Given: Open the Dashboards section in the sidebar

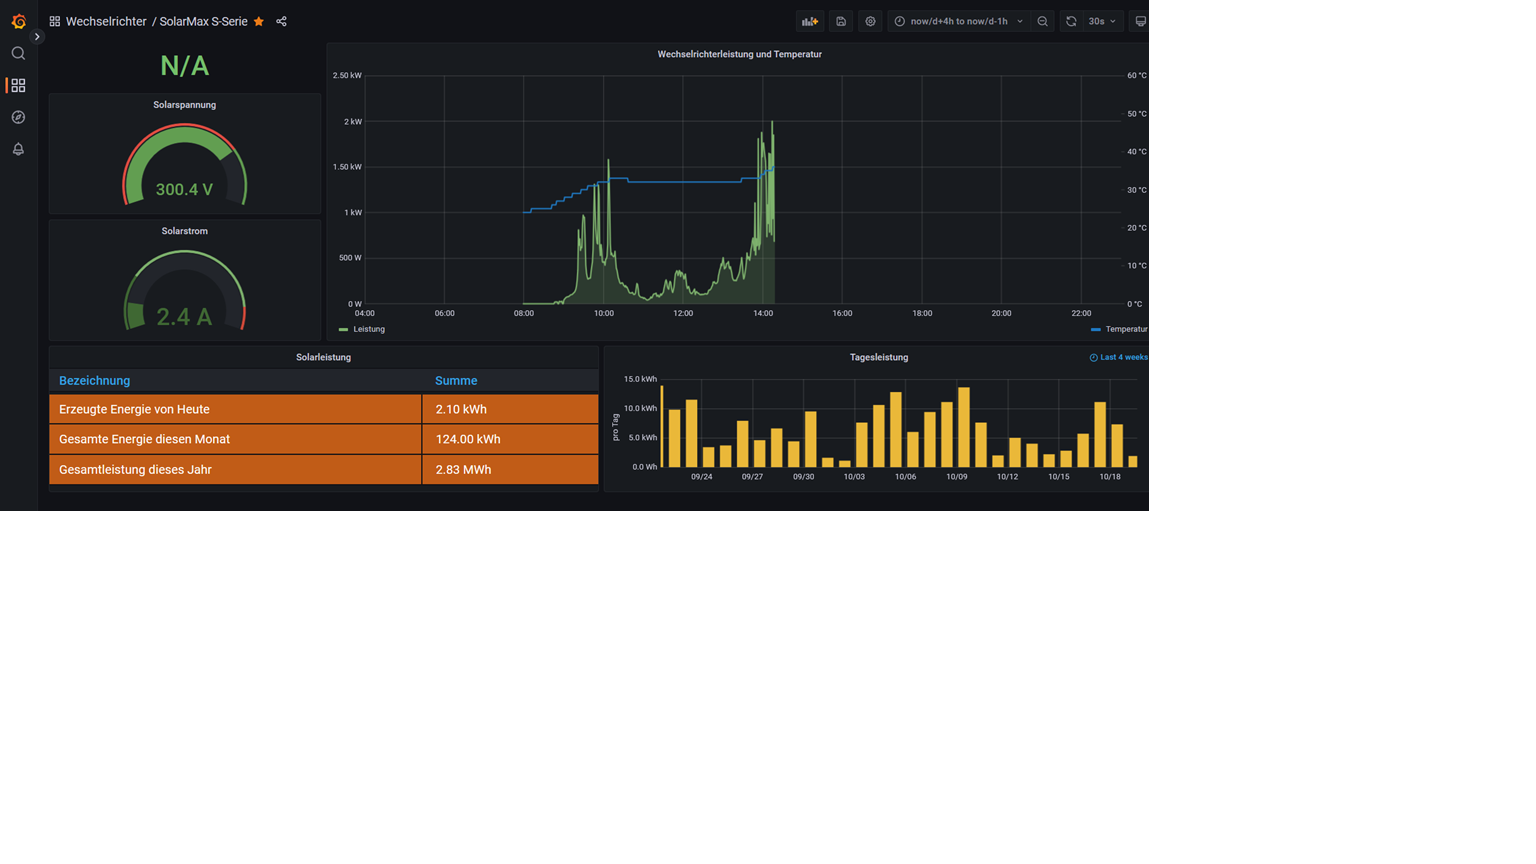Looking at the screenshot, I should pyautogui.click(x=18, y=86).
